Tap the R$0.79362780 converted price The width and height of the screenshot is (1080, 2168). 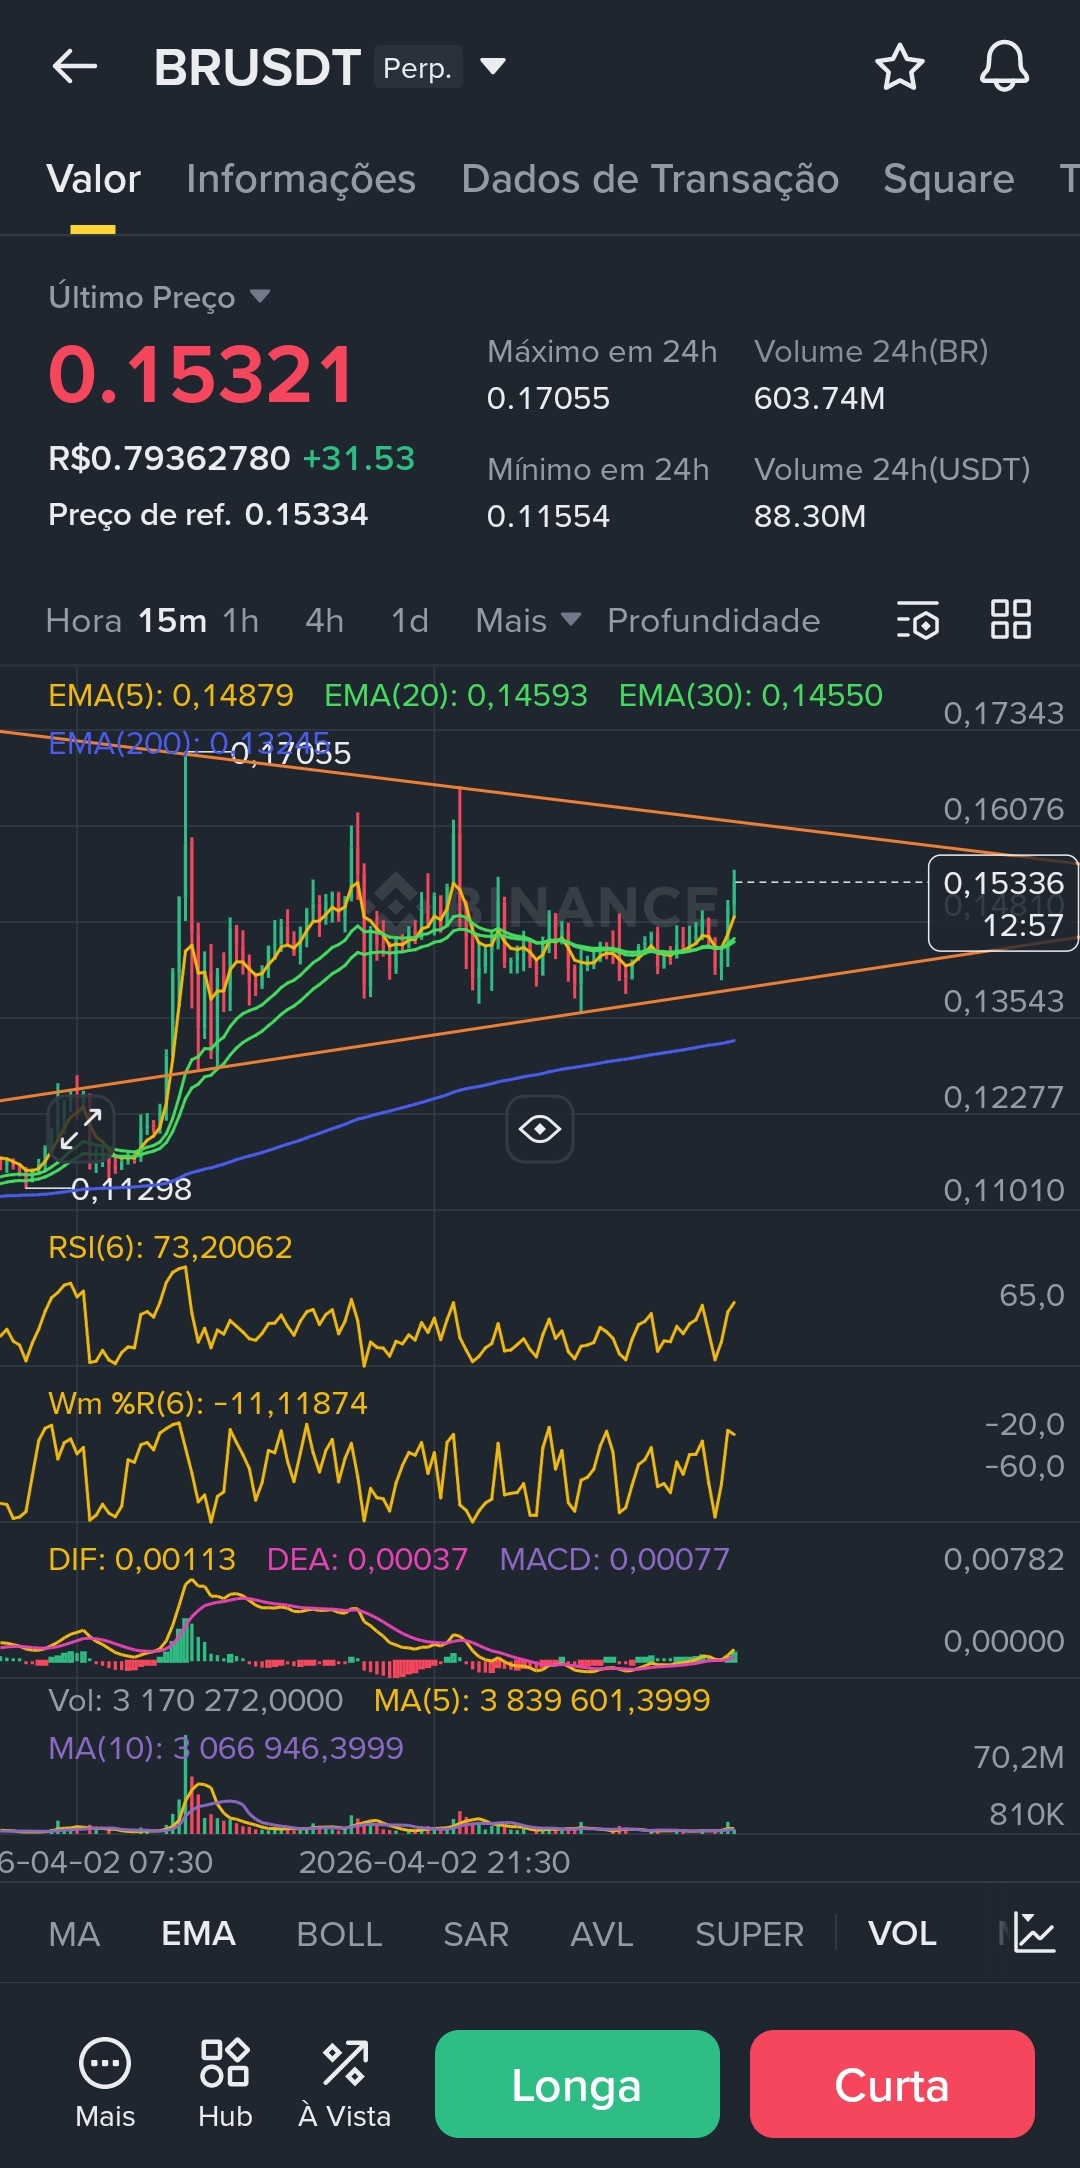click(x=169, y=458)
